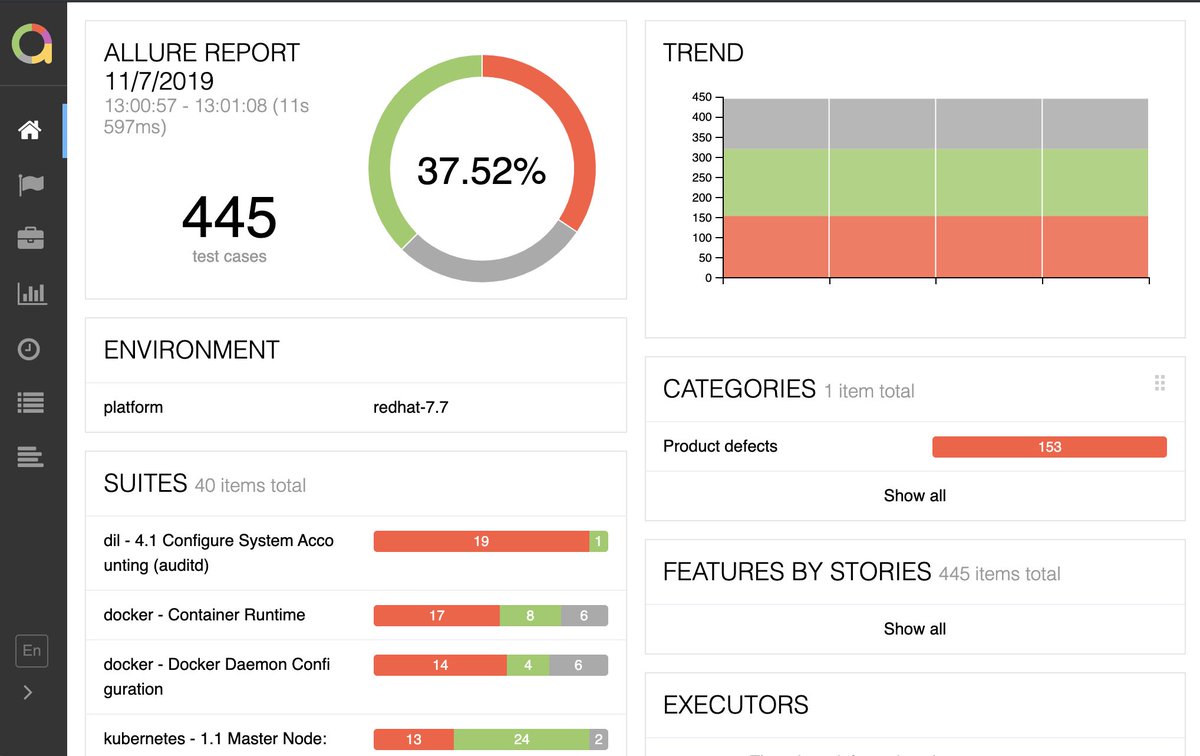Click Show all in Categories widget
The image size is (1200, 756).
pyautogui.click(x=915, y=495)
